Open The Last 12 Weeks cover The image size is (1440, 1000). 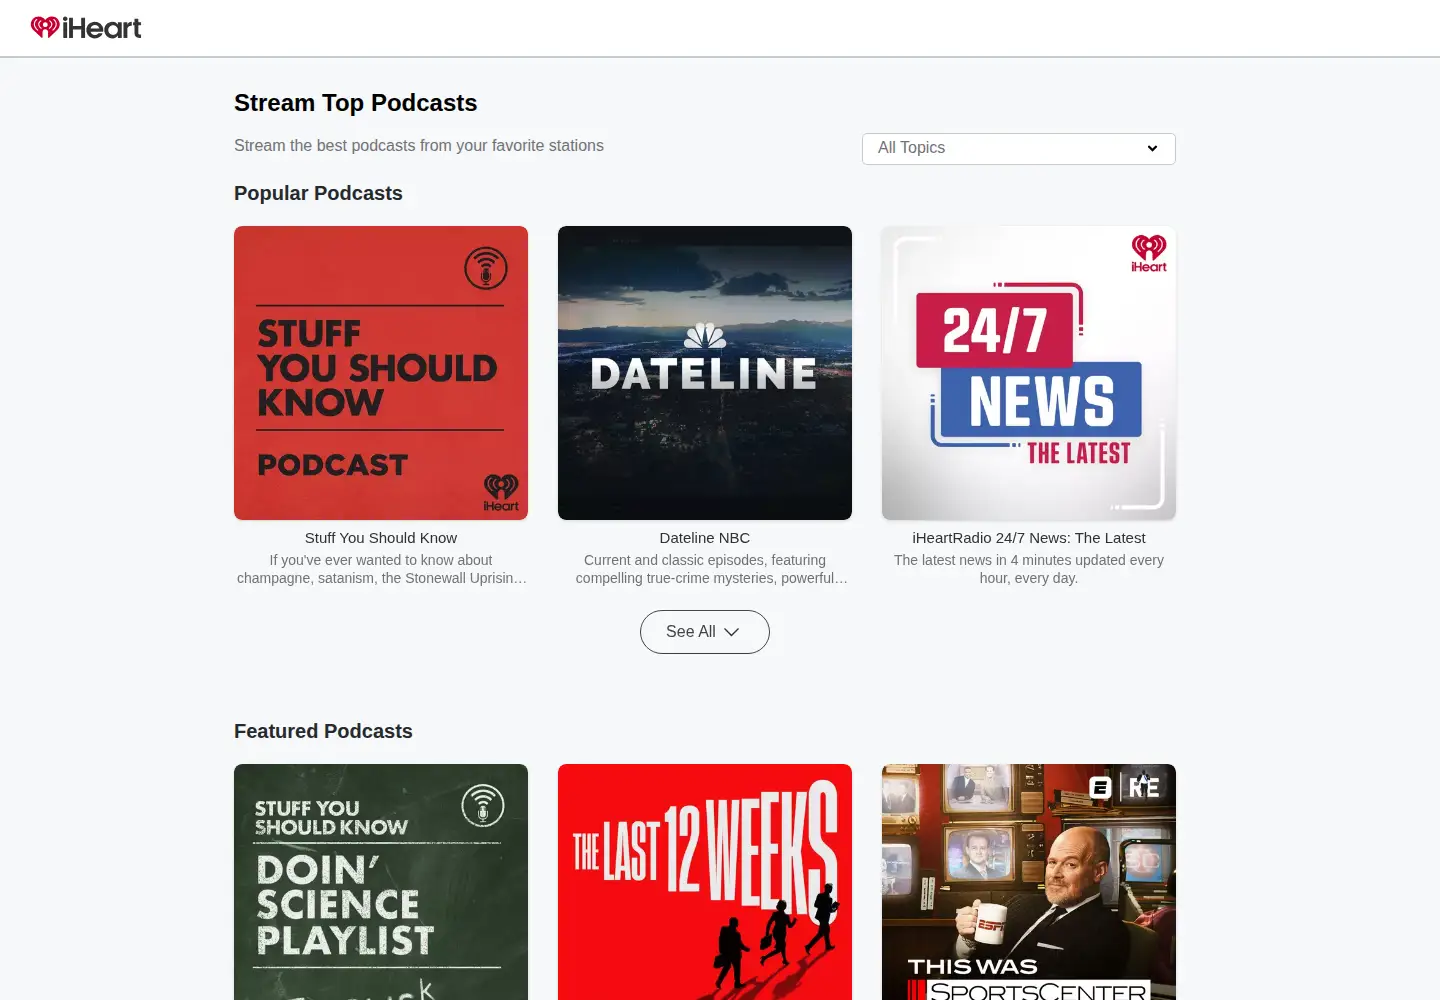tap(705, 882)
